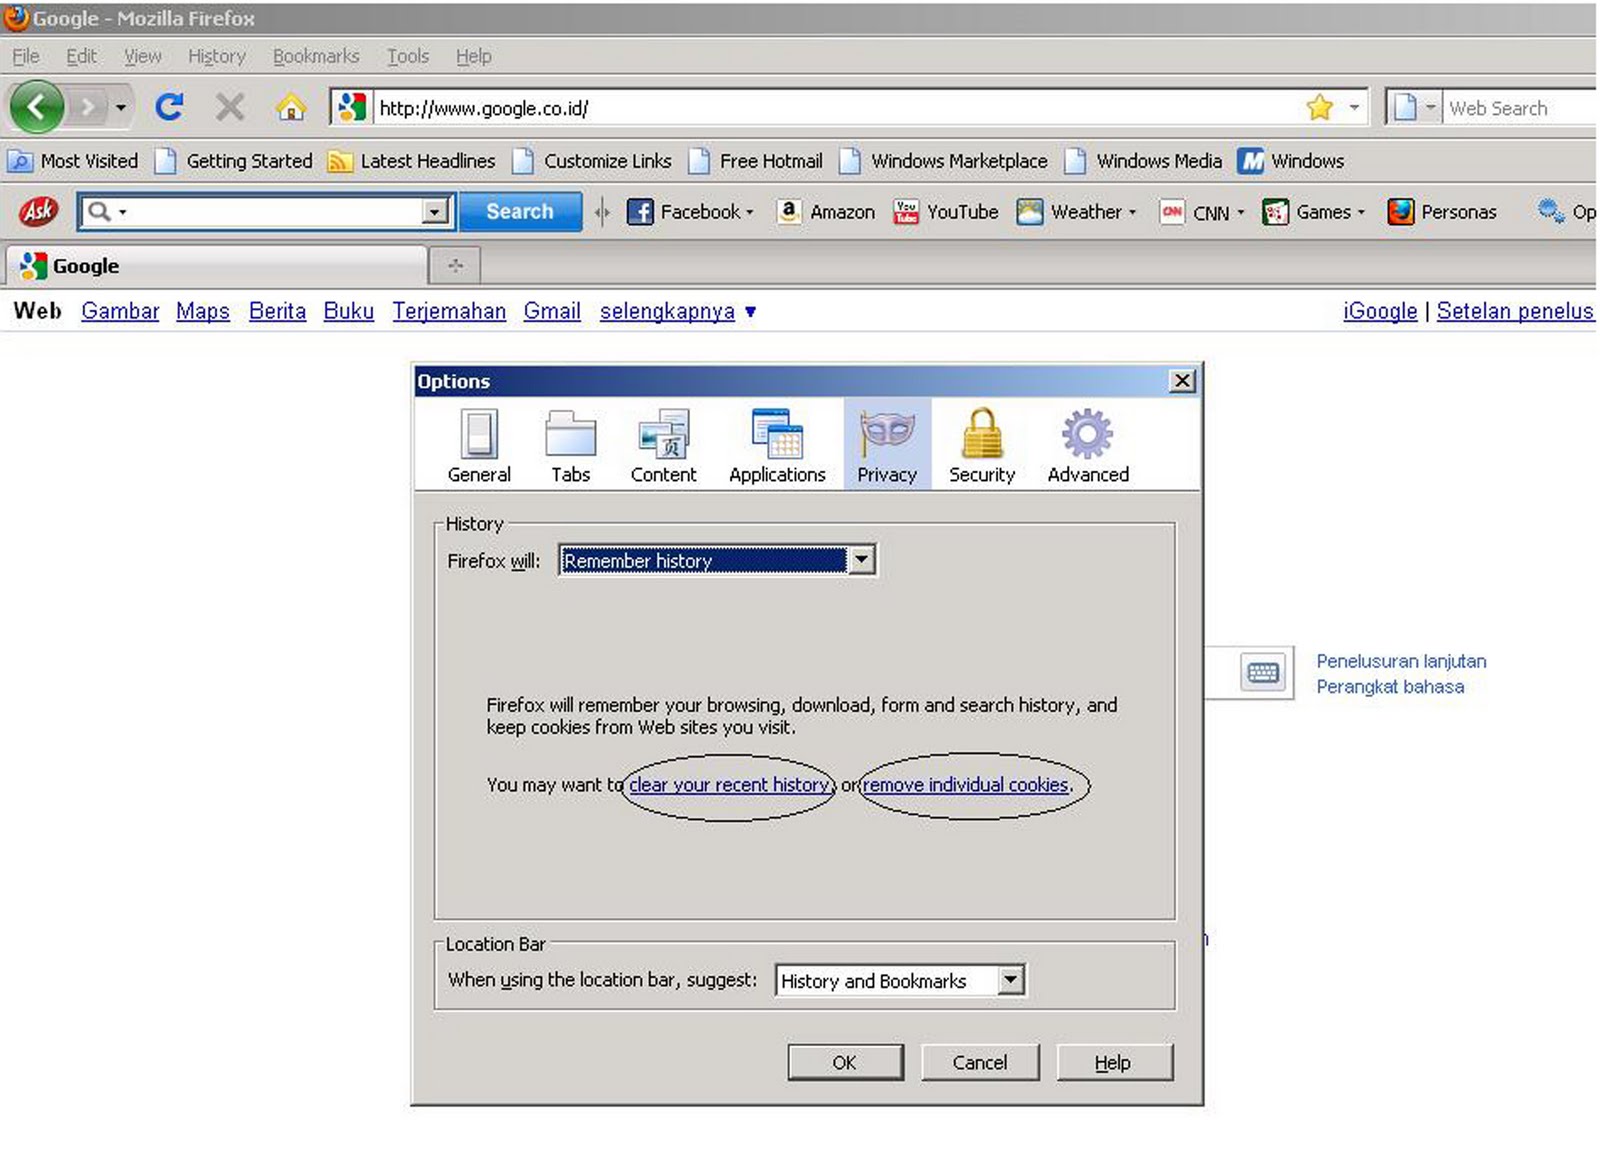Click the 'clear your recent history' link
1600x1153 pixels.
[x=729, y=785]
